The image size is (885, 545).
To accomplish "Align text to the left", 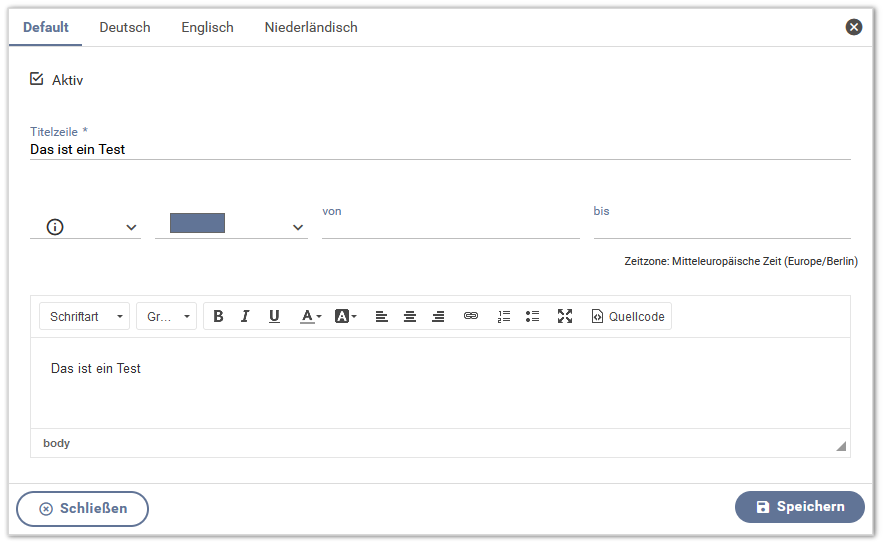I will (x=382, y=316).
